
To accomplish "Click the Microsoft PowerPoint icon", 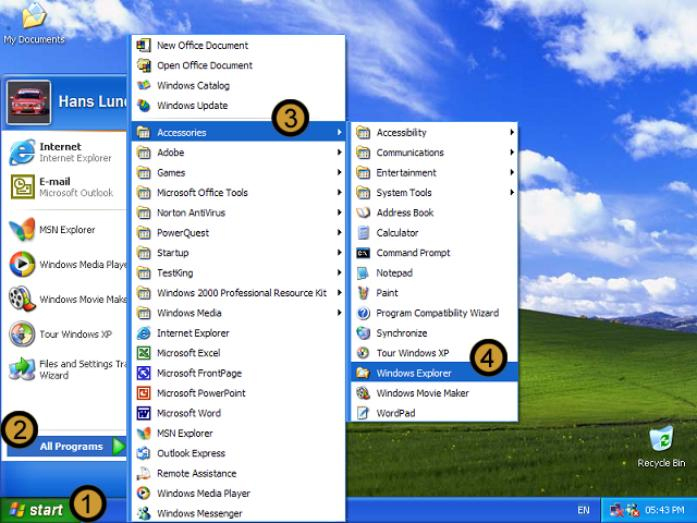I will point(144,393).
